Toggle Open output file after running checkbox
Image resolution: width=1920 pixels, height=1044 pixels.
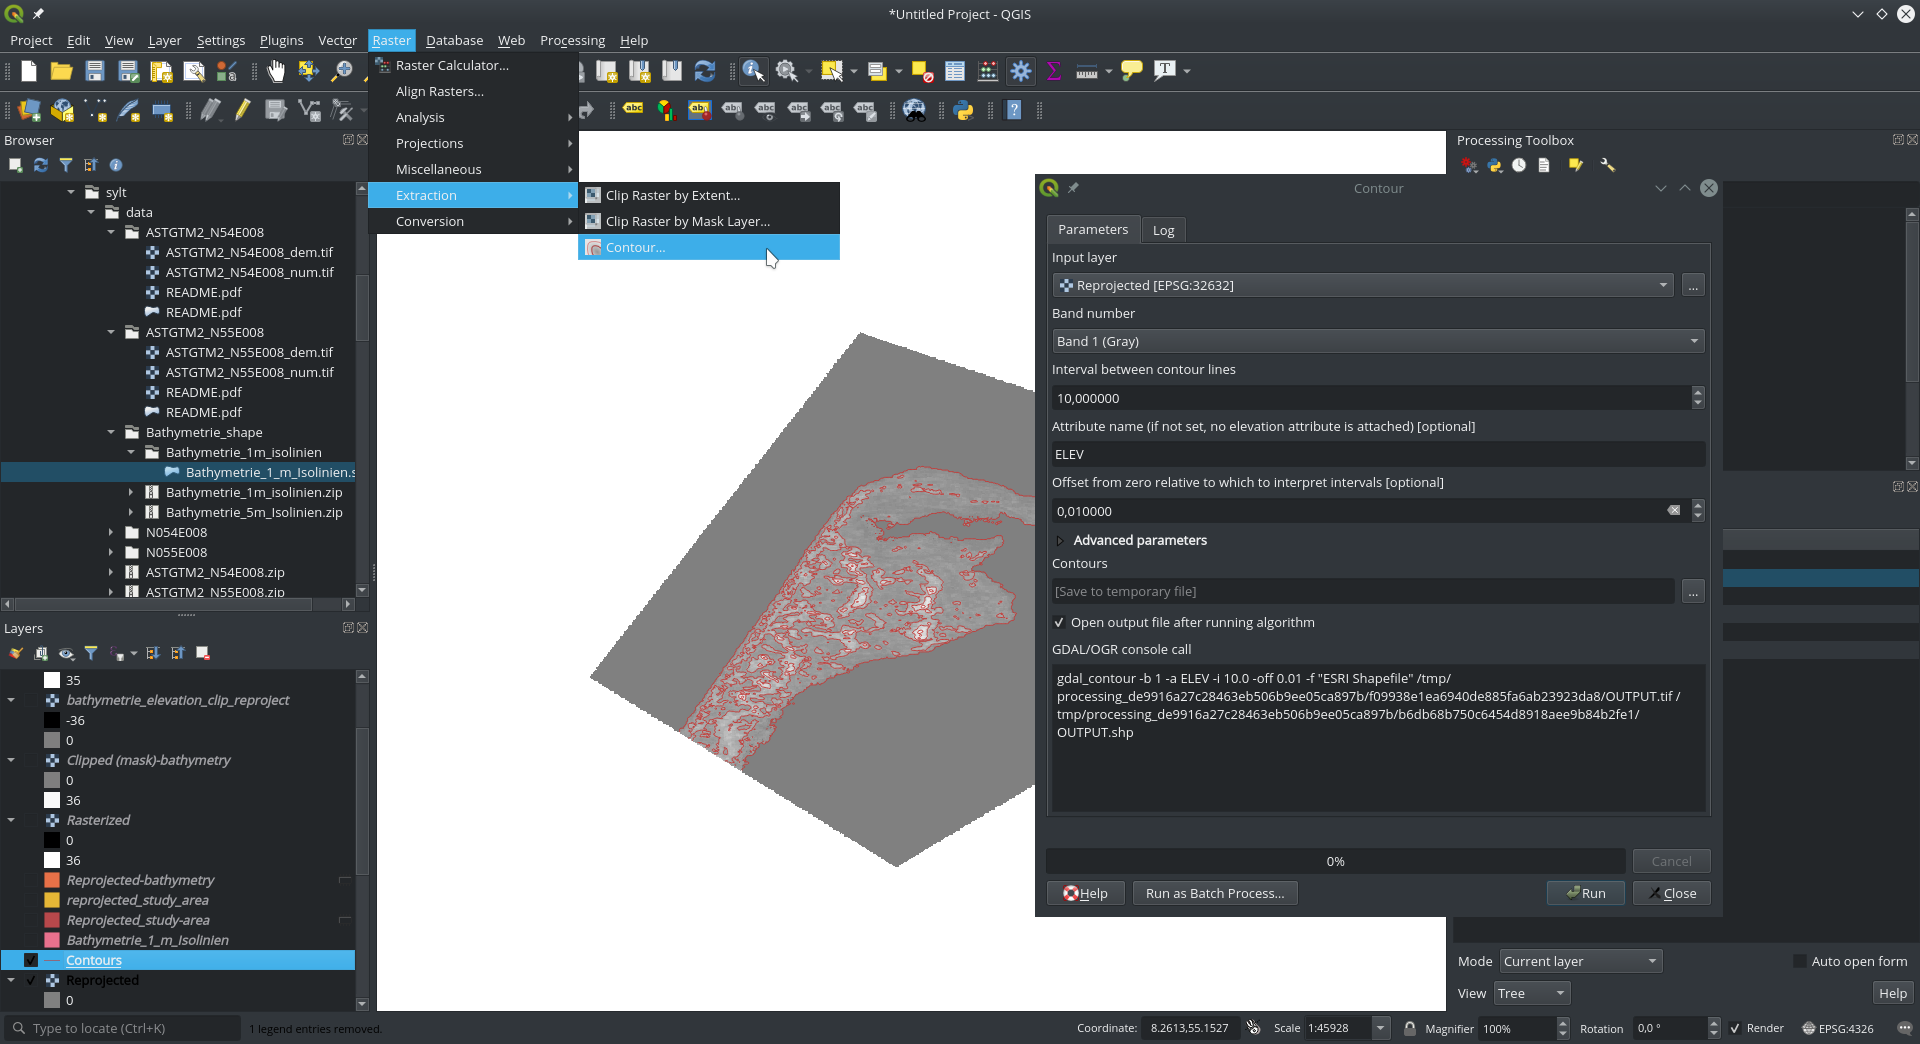pos(1059,622)
